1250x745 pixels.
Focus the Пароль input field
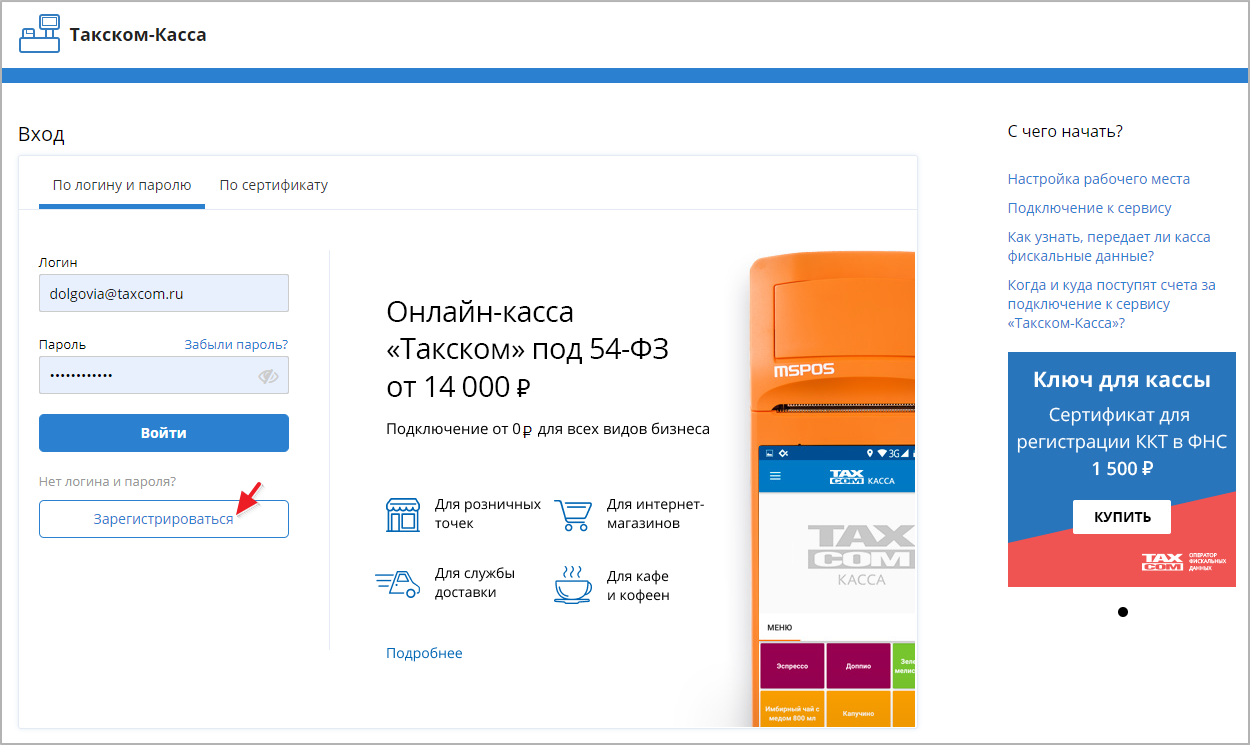145,376
